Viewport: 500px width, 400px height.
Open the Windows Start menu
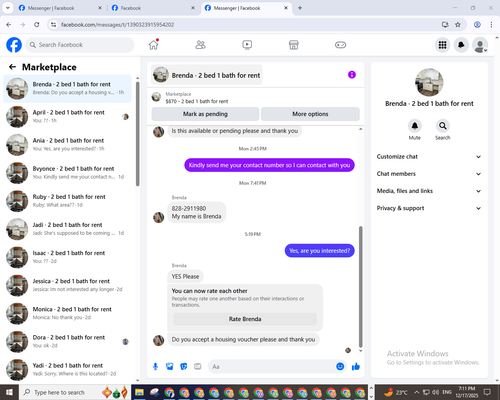click(x=9, y=392)
